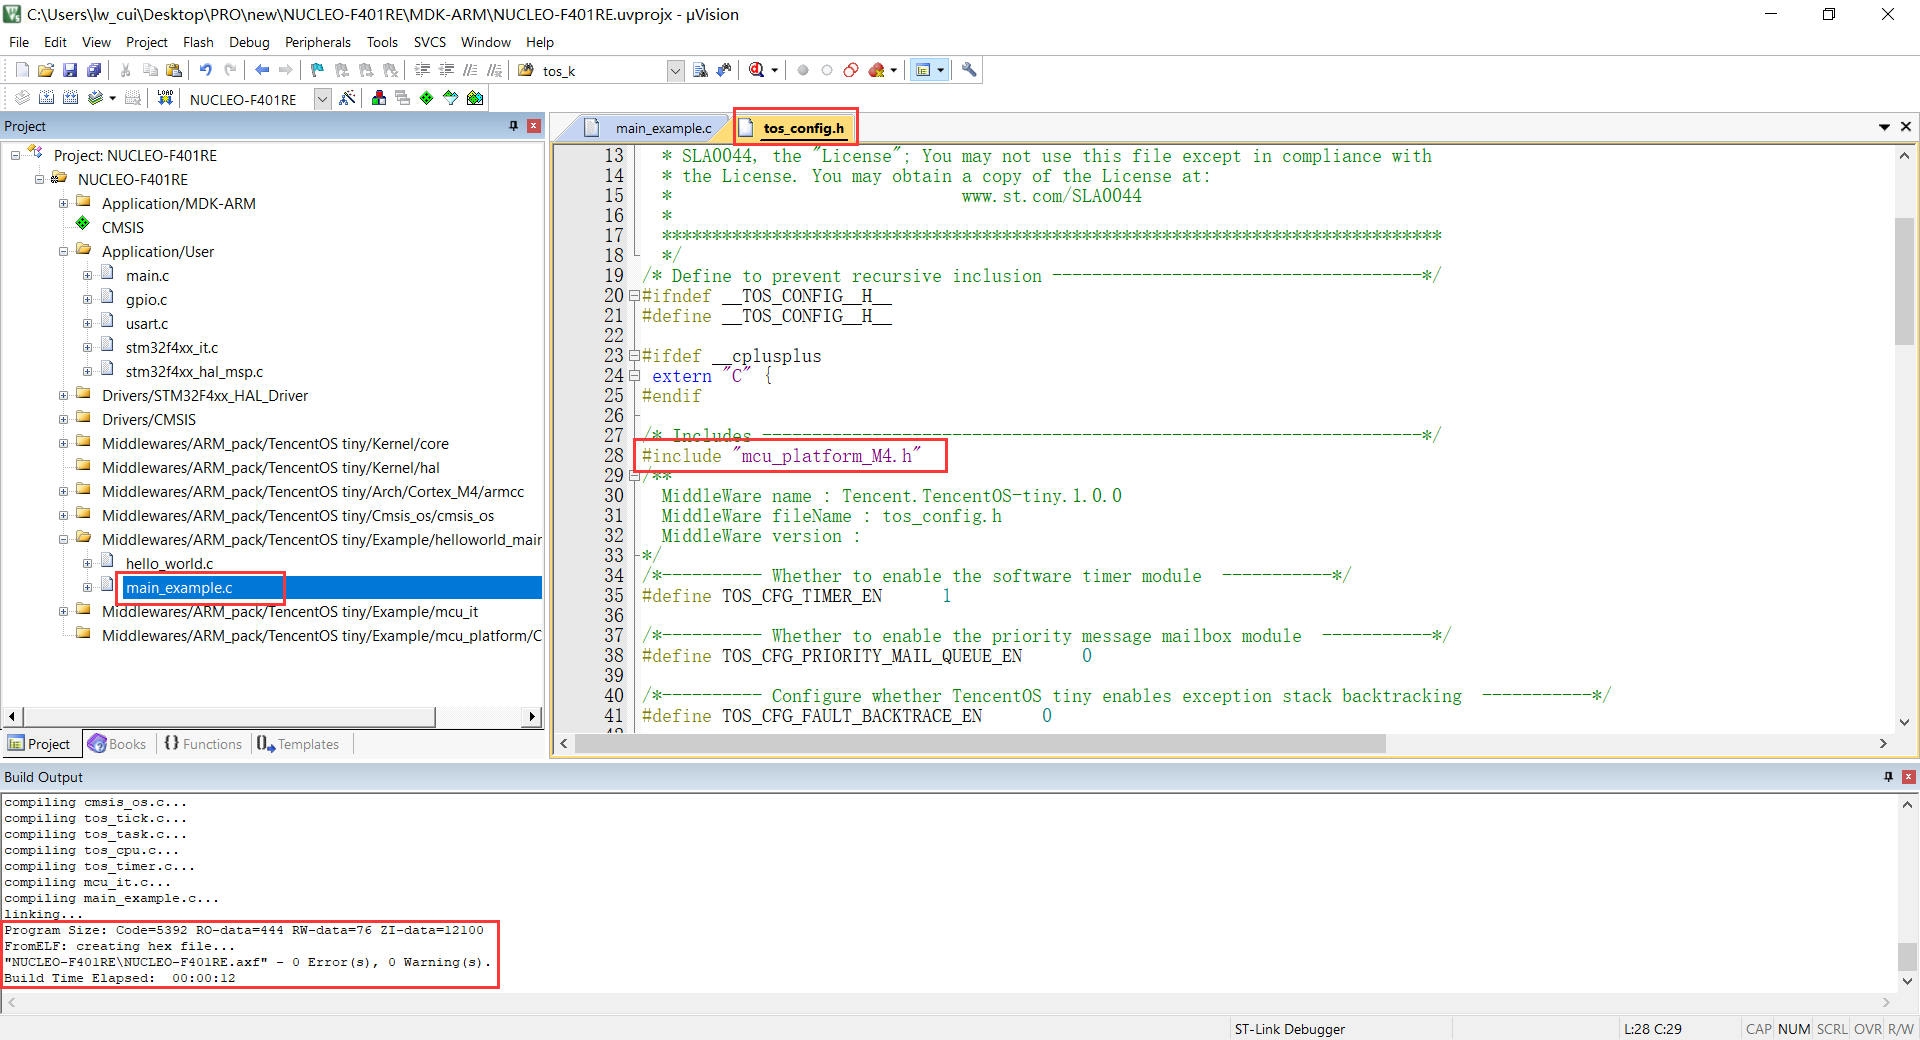Click into the tos_k find text field

(602, 71)
